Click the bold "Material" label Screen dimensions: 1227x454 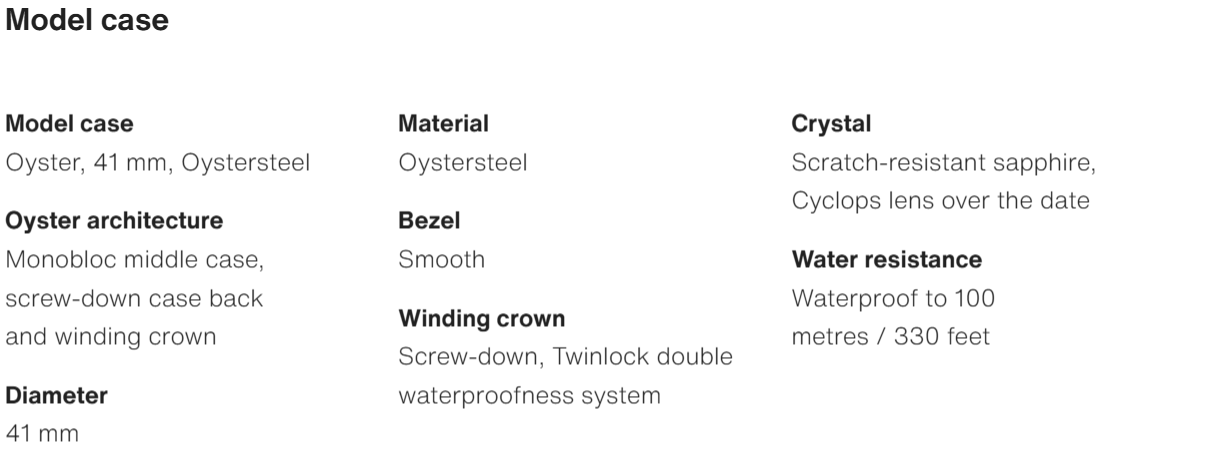tap(443, 124)
